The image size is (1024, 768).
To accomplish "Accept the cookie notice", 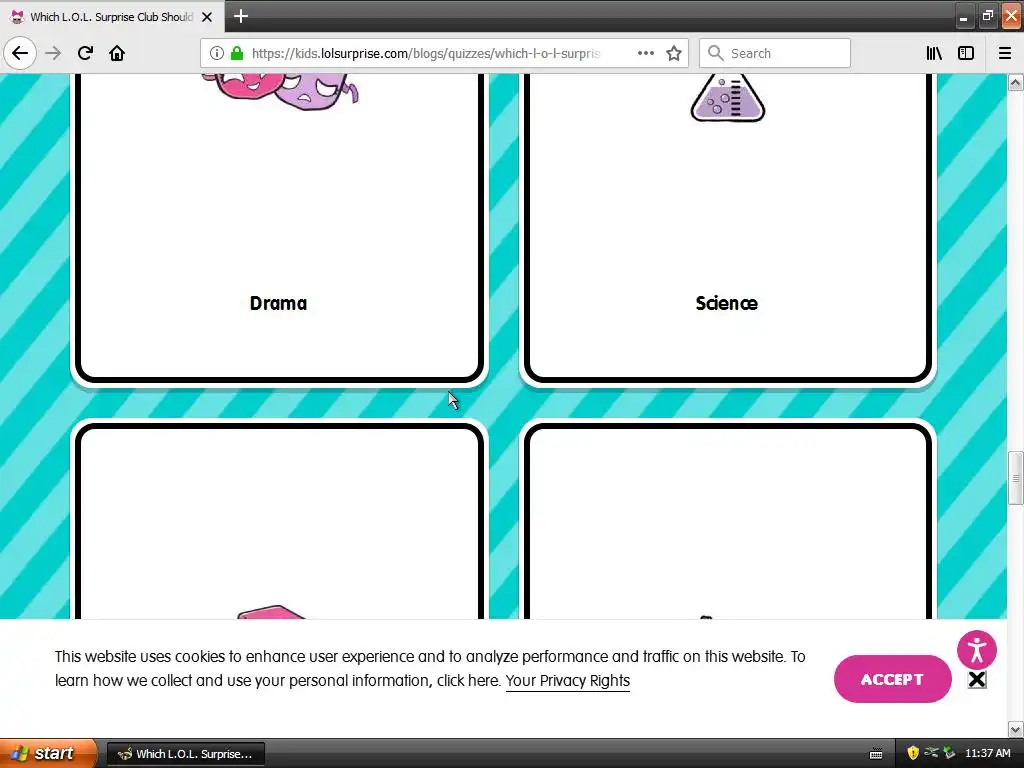I will click(x=892, y=679).
